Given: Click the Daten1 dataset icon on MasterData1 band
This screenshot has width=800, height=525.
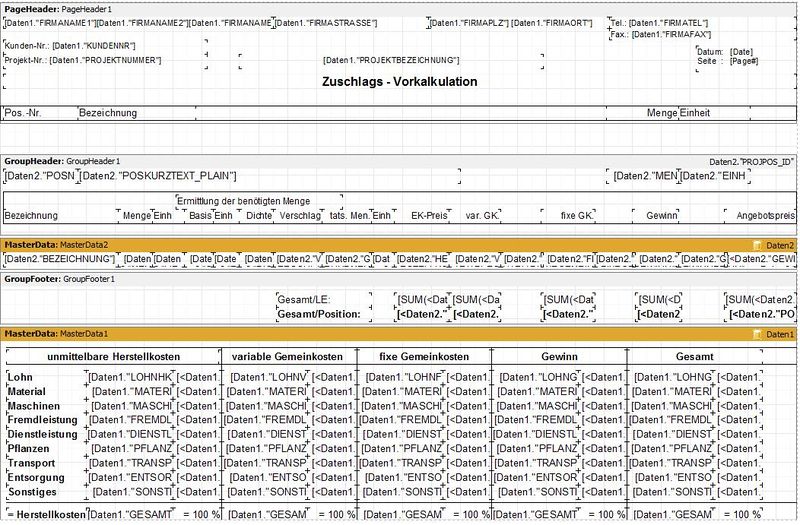Looking at the screenshot, I should pyautogui.click(x=758, y=335).
